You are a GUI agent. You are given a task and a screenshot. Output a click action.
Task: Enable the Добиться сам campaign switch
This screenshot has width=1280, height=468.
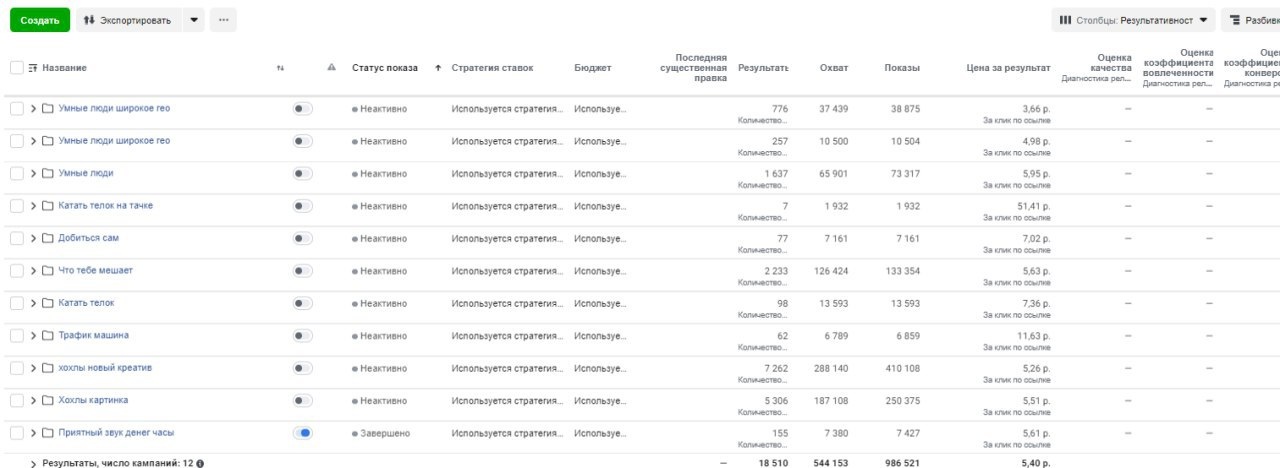click(302, 238)
